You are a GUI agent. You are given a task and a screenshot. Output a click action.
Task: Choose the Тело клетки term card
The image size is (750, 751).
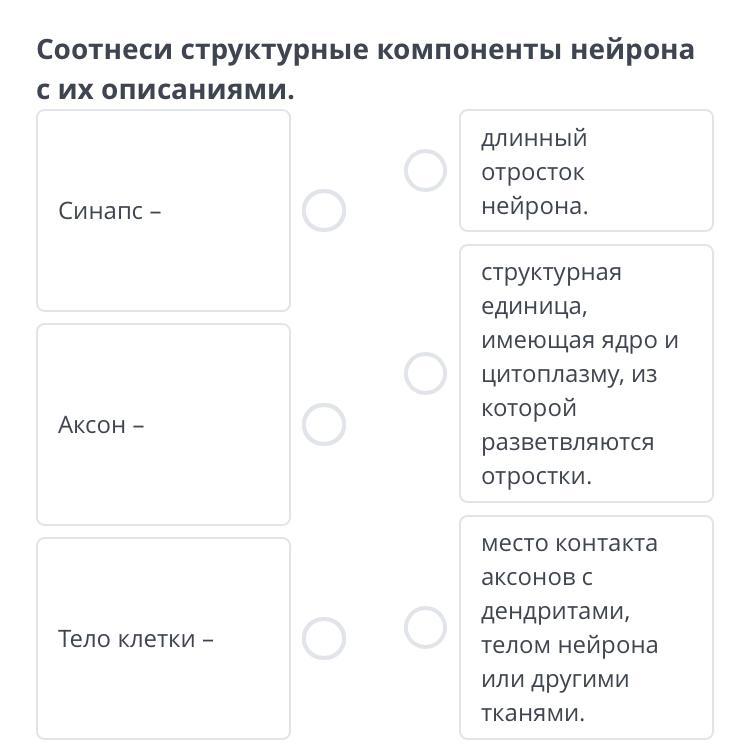pos(163,638)
